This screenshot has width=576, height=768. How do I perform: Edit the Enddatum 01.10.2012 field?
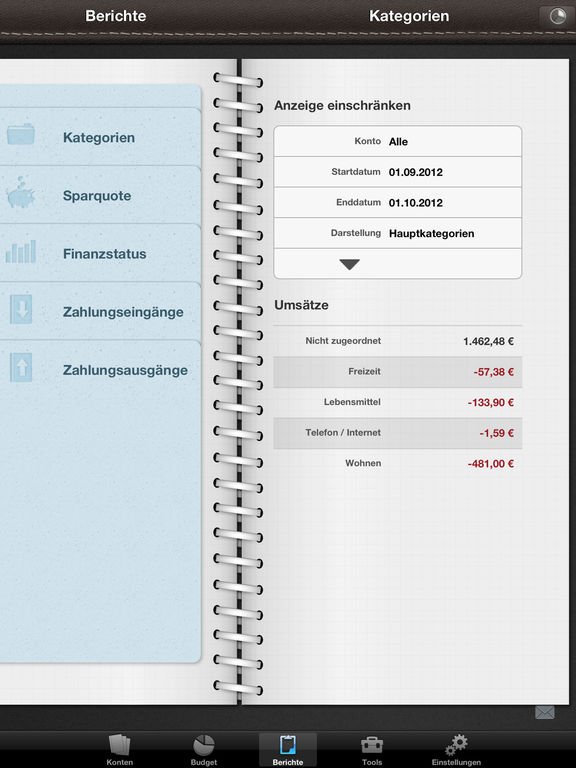[398, 203]
